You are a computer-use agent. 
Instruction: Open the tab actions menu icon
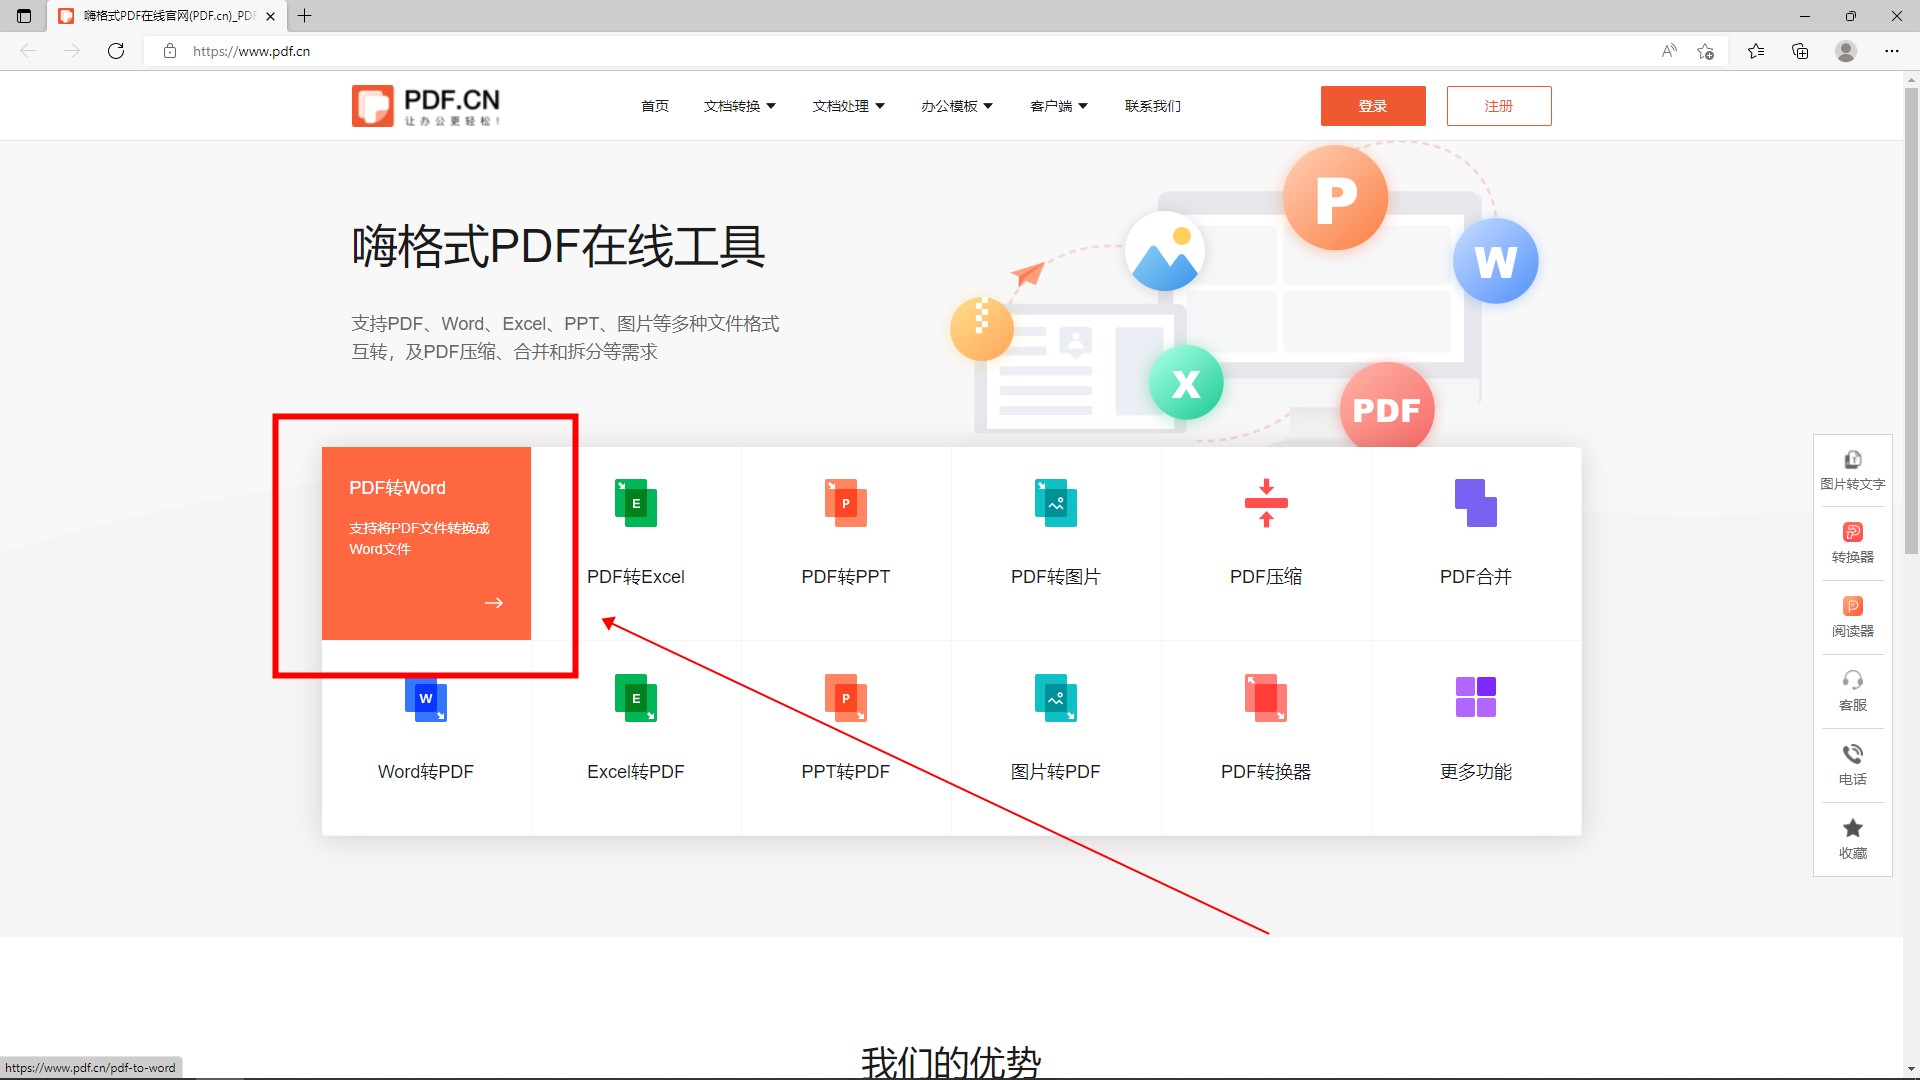tap(24, 16)
